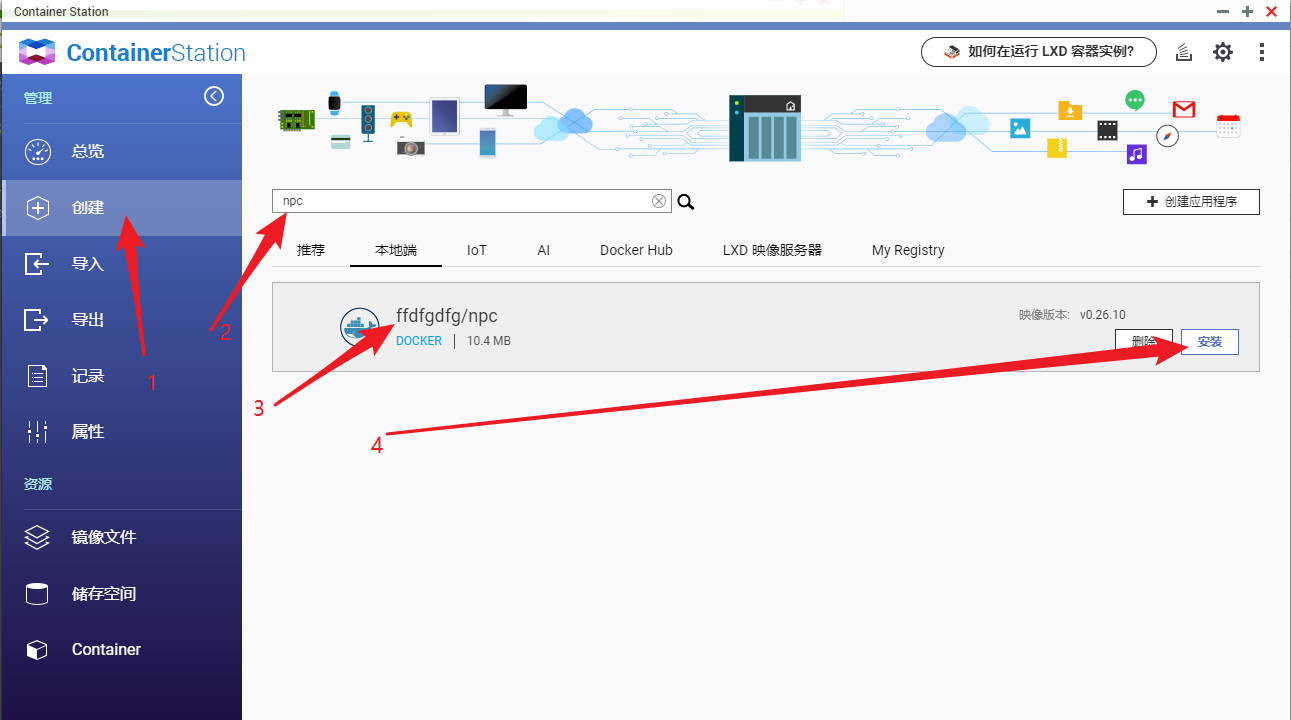Open the LXD container how-to link
This screenshot has width=1291, height=720.
coord(1038,52)
